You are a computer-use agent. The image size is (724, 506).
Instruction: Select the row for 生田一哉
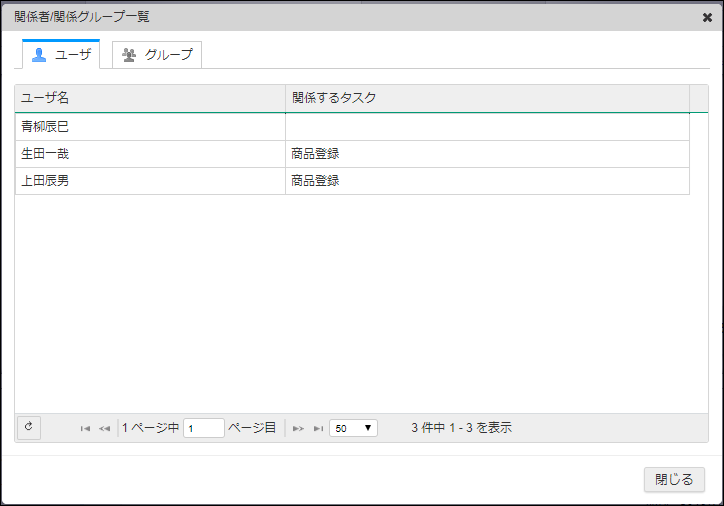pyautogui.click(x=150, y=154)
